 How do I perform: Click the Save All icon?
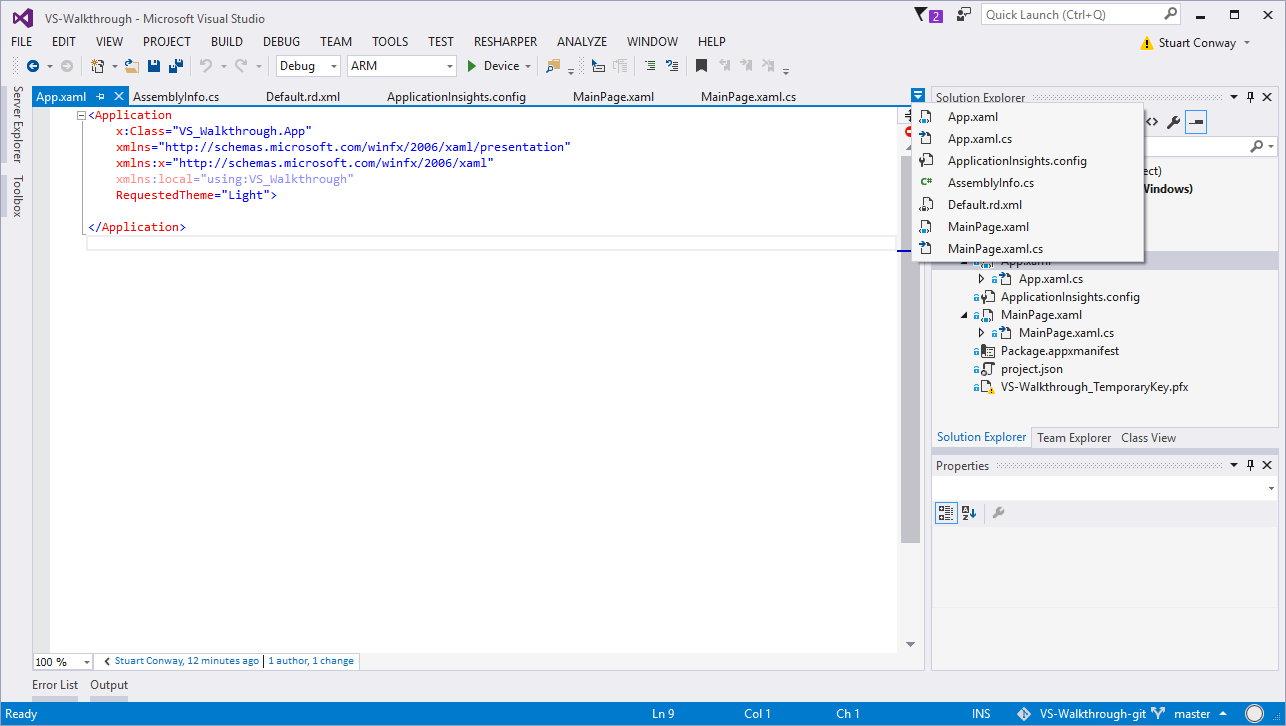(x=176, y=66)
